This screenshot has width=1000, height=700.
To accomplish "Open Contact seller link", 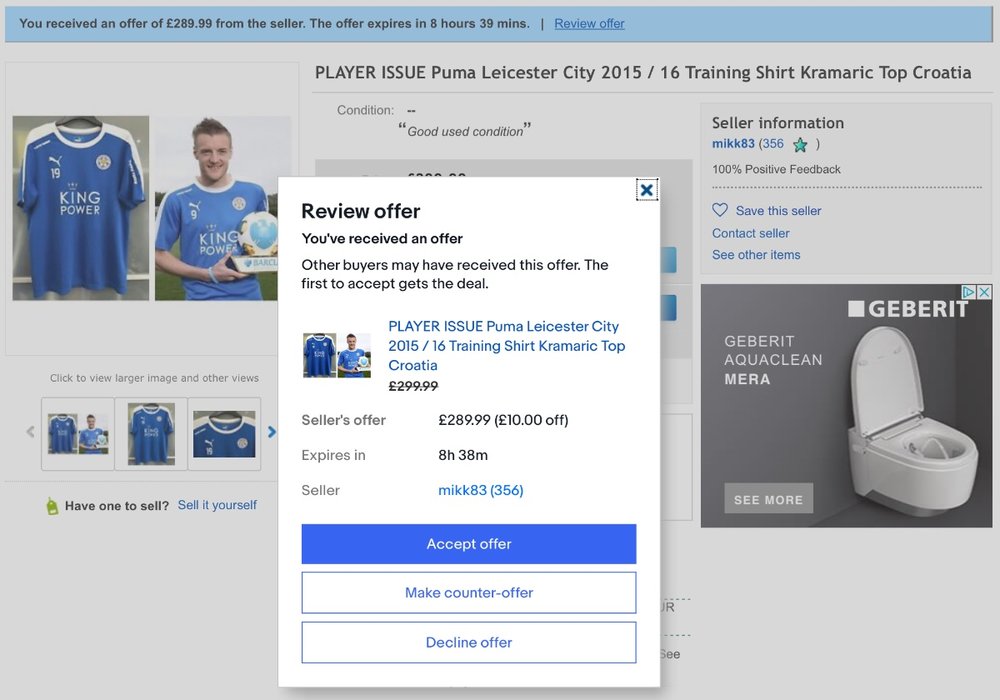I will (x=751, y=233).
